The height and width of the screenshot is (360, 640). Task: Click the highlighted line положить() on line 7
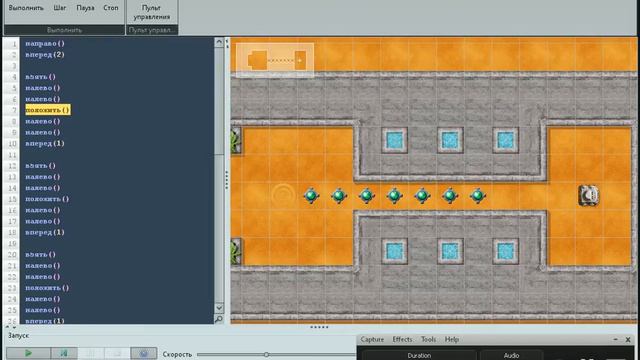(48, 110)
